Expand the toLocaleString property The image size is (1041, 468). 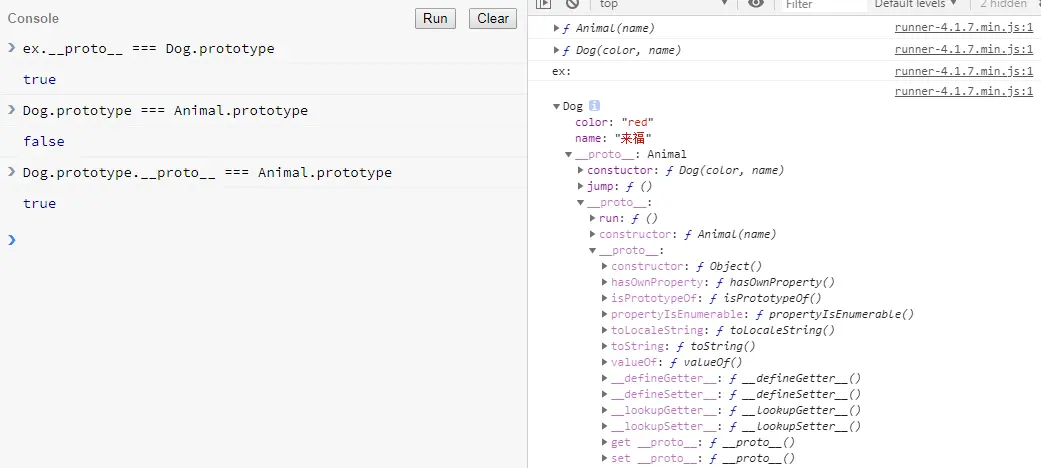605,330
